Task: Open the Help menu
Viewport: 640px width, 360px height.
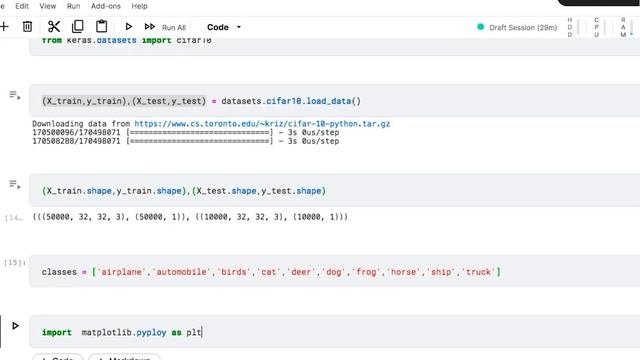Action: pos(139,6)
